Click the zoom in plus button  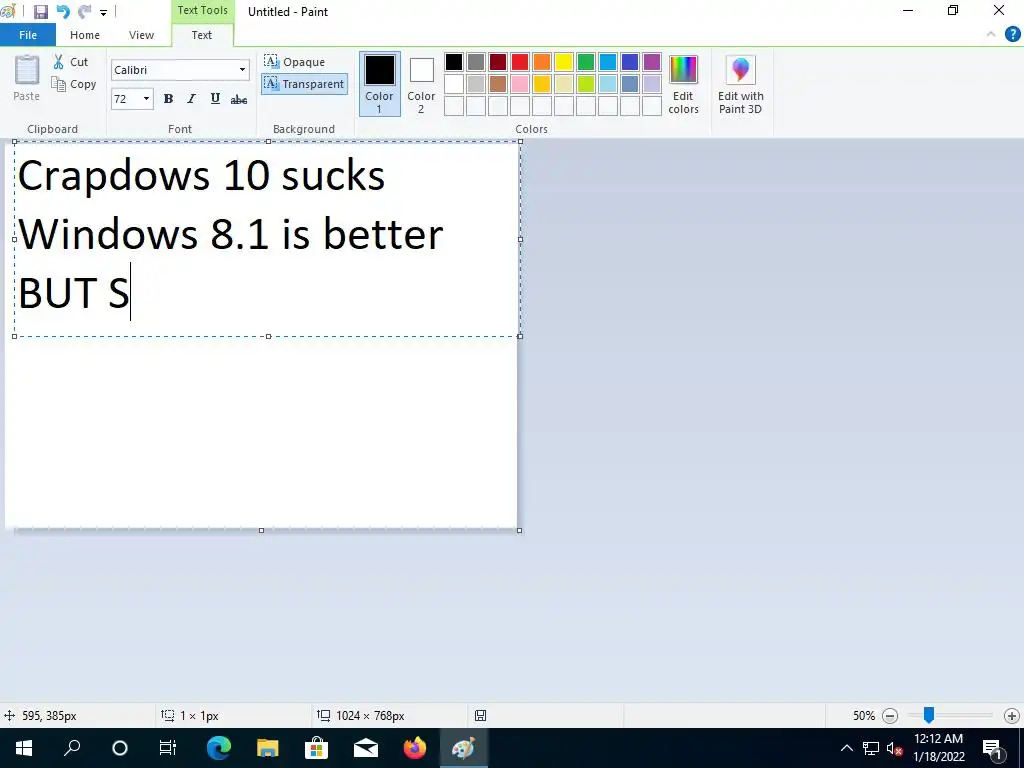pos(1012,716)
